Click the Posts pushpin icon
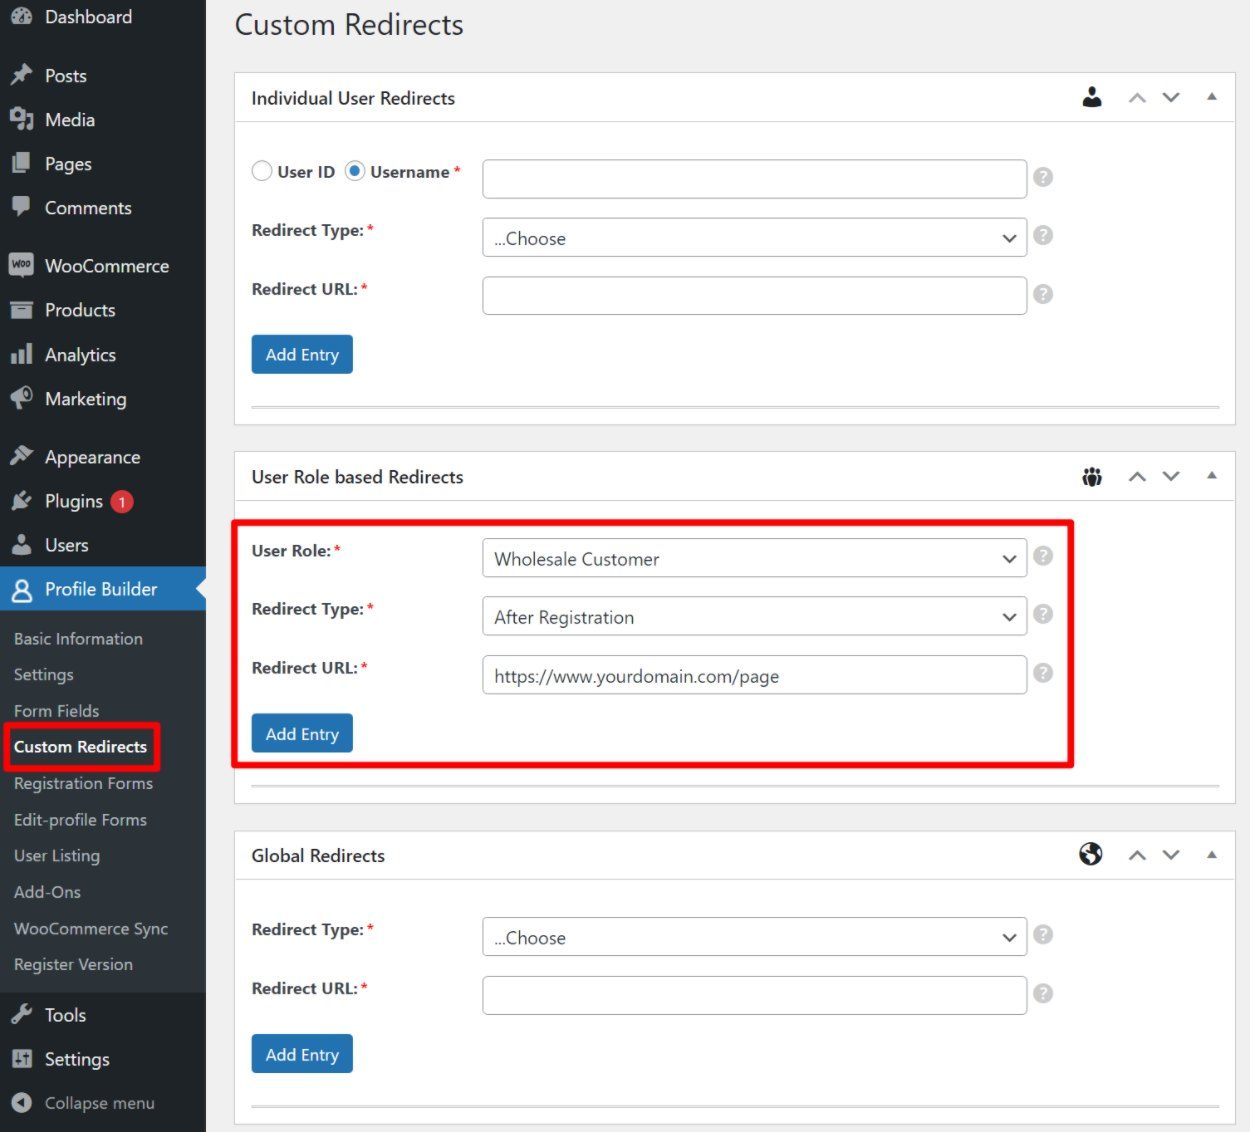The image size is (1250, 1132). click(x=21, y=75)
